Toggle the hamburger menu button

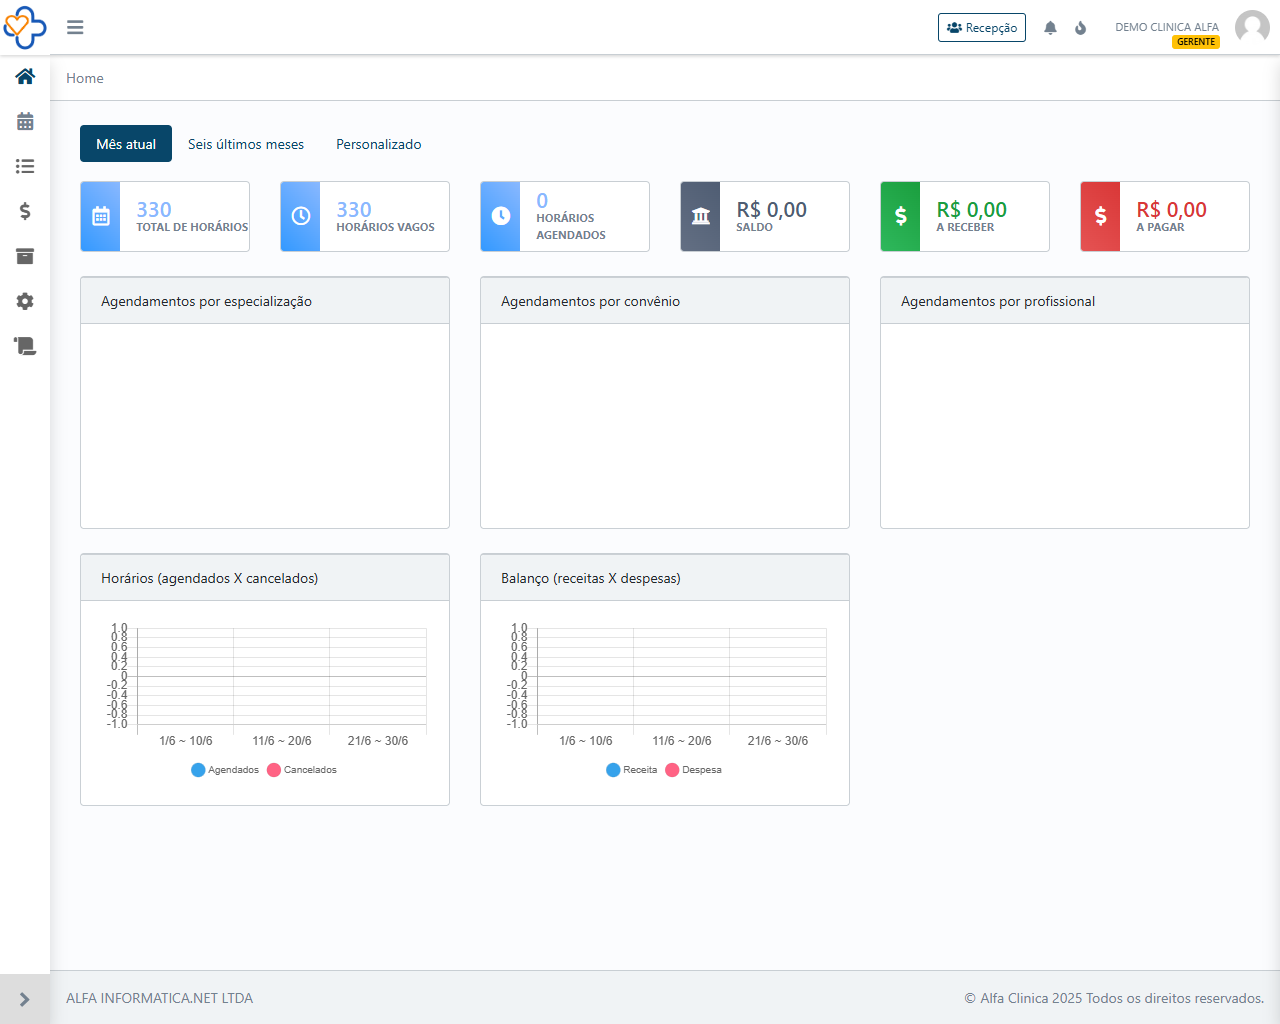click(75, 28)
